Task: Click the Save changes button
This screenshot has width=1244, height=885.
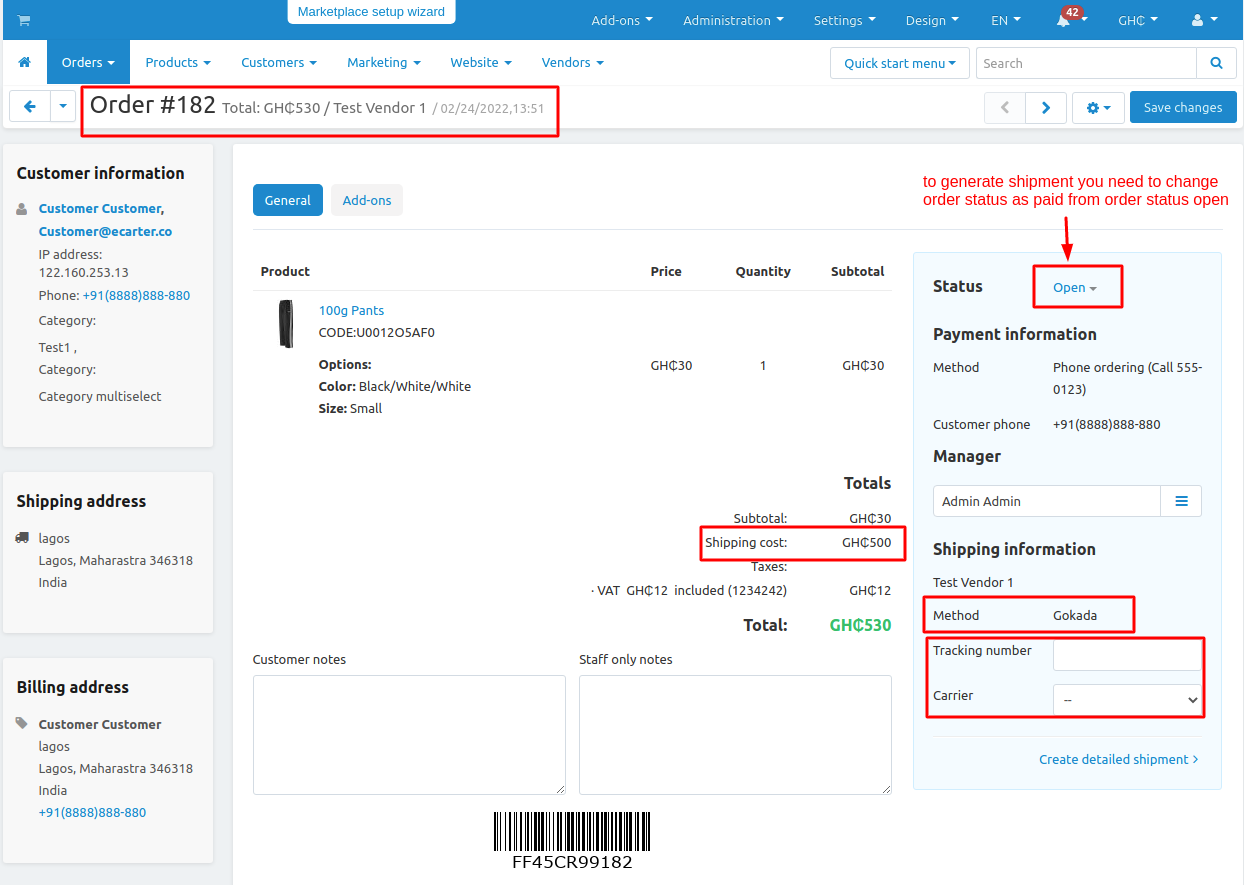Action: (1183, 107)
